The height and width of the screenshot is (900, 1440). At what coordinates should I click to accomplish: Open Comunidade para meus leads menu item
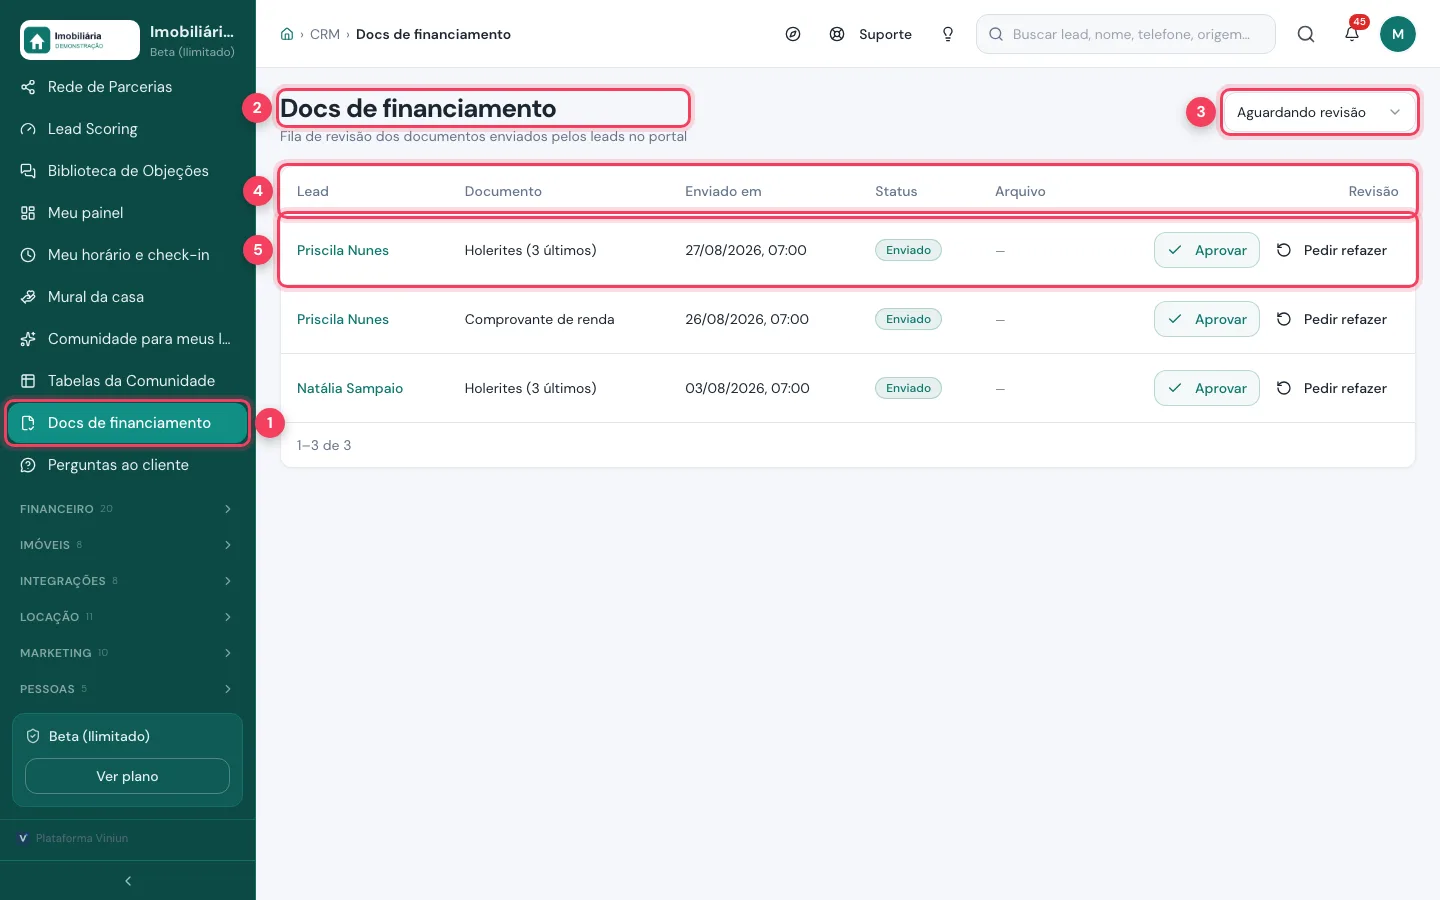(x=128, y=339)
